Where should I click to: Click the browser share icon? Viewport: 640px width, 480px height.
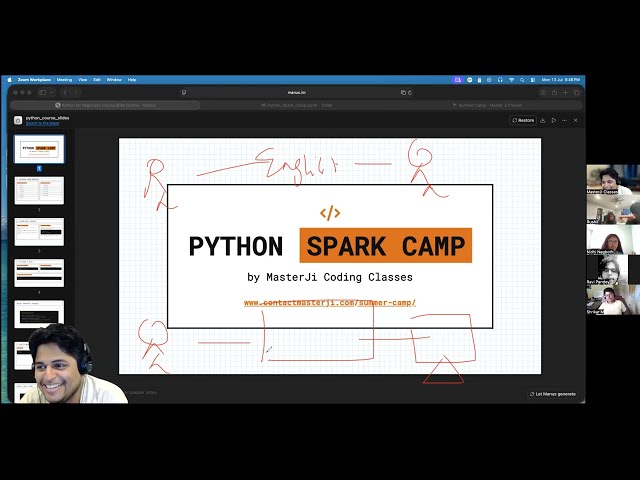click(554, 93)
